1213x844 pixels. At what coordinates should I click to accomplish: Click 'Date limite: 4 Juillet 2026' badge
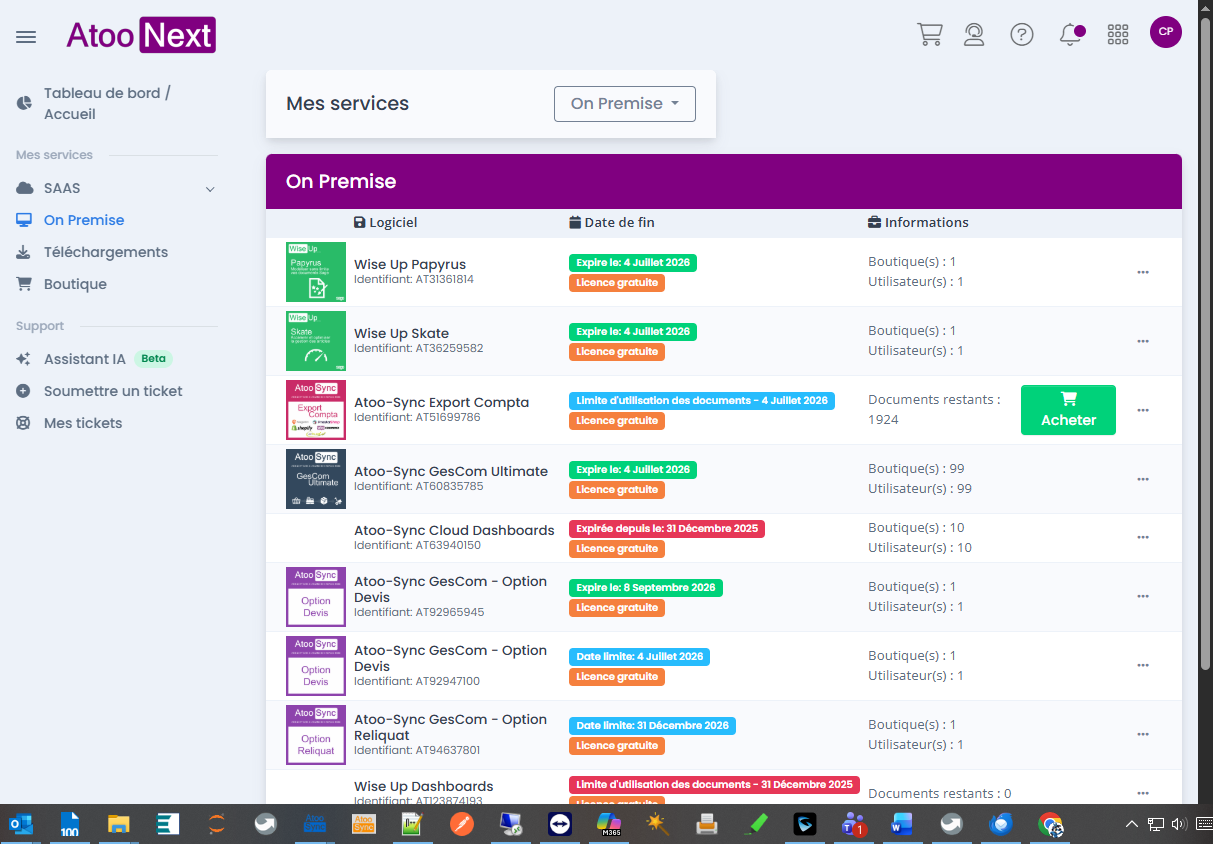639,657
